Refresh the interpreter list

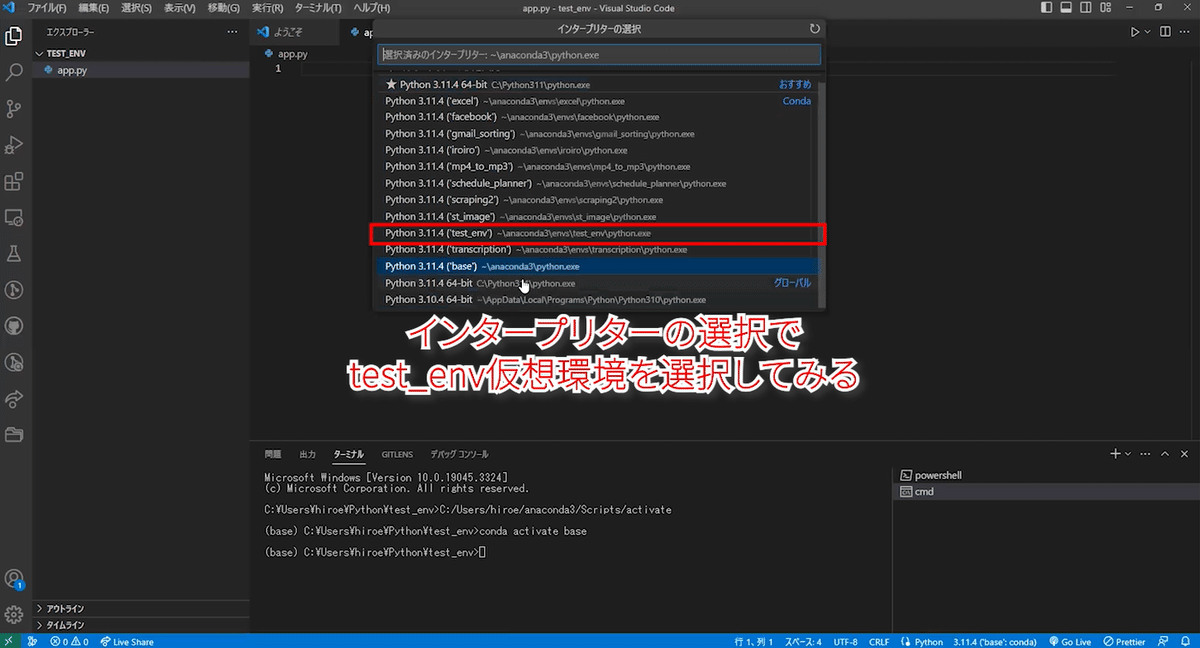pyautogui.click(x=815, y=29)
